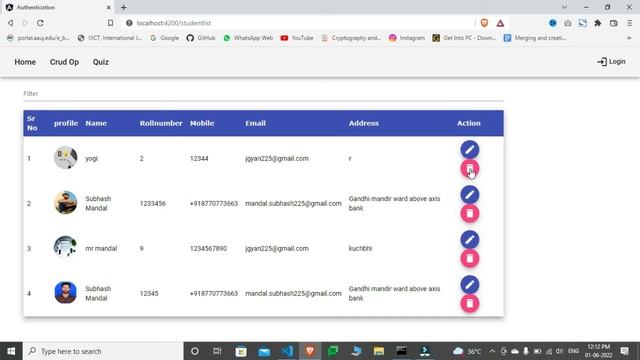This screenshot has width=640, height=360.
Task: Select the Authentication tab
Action: pyautogui.click(x=58, y=7)
